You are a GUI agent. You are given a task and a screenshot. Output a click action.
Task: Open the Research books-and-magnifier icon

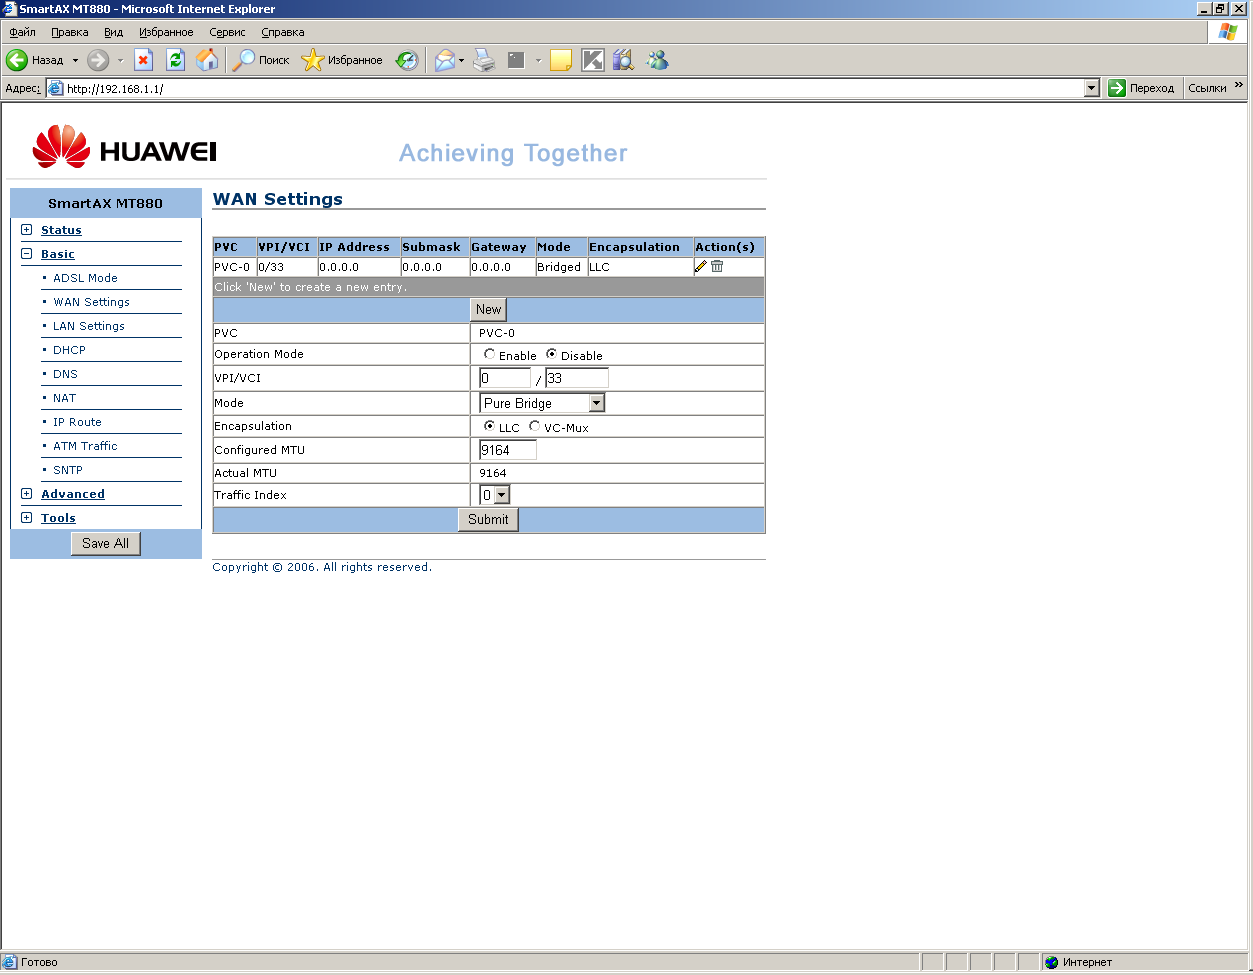click(624, 60)
